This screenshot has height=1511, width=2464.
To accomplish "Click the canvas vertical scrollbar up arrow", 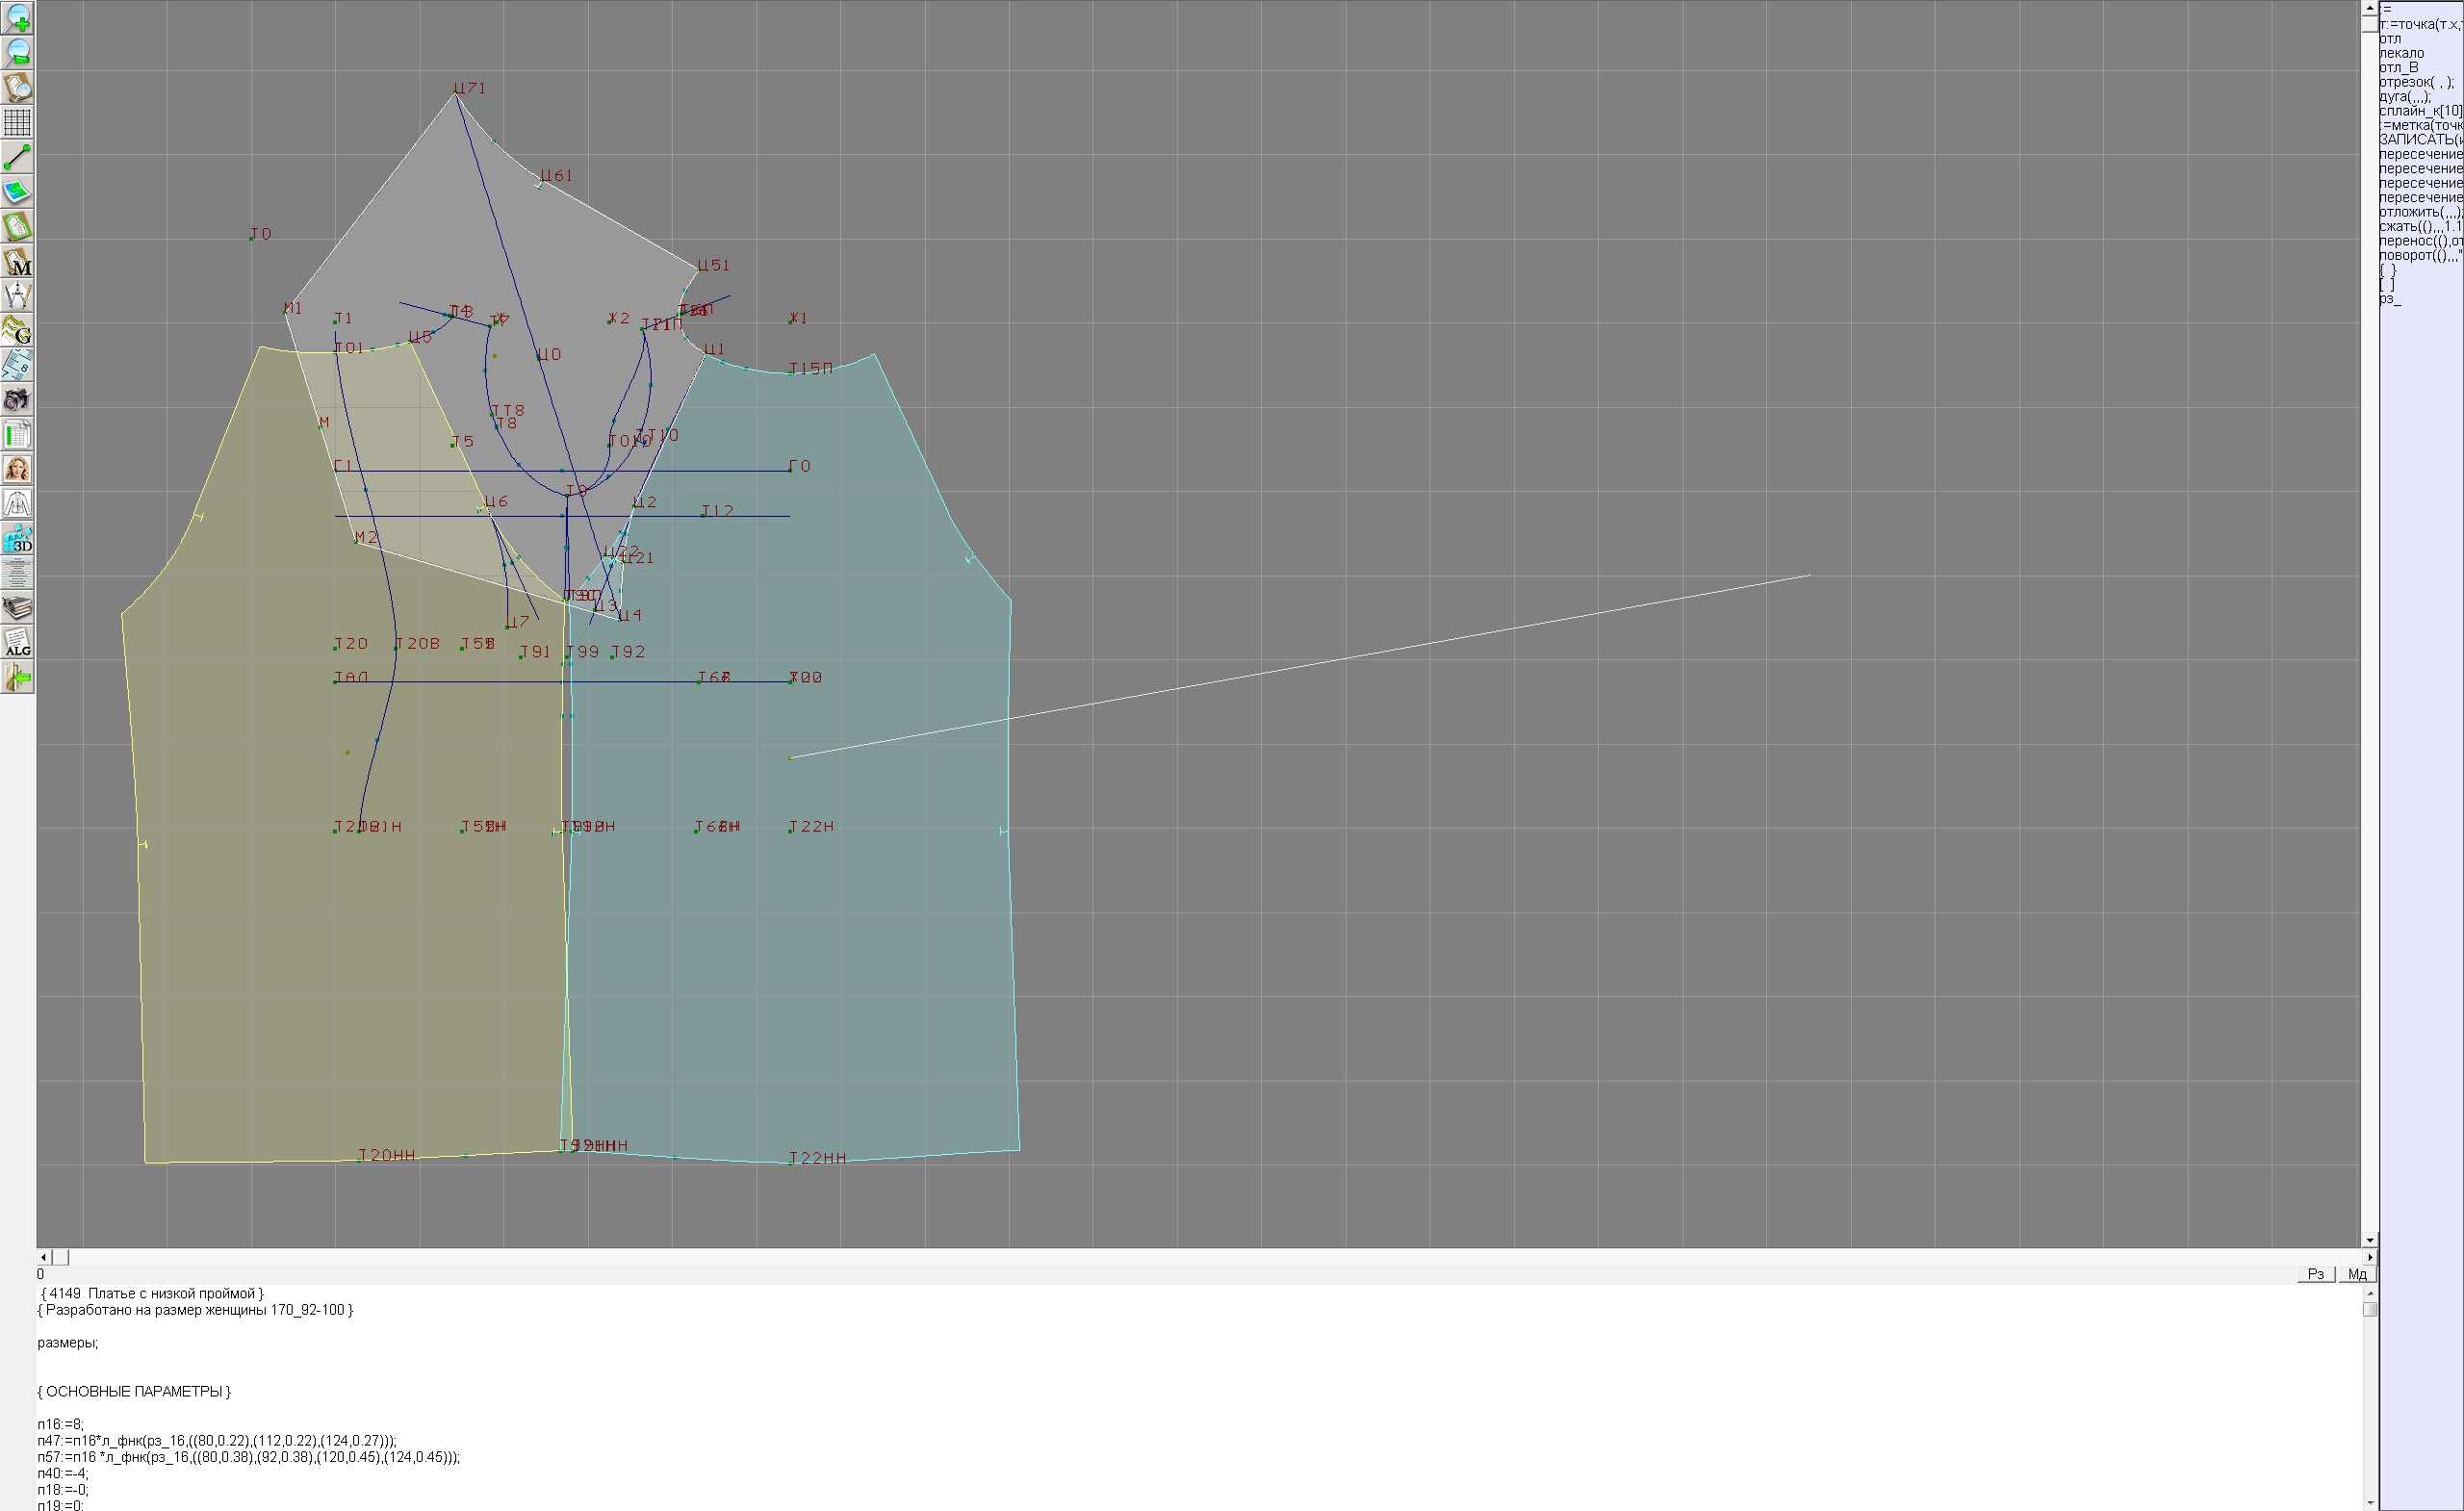I will (2370, 7).
